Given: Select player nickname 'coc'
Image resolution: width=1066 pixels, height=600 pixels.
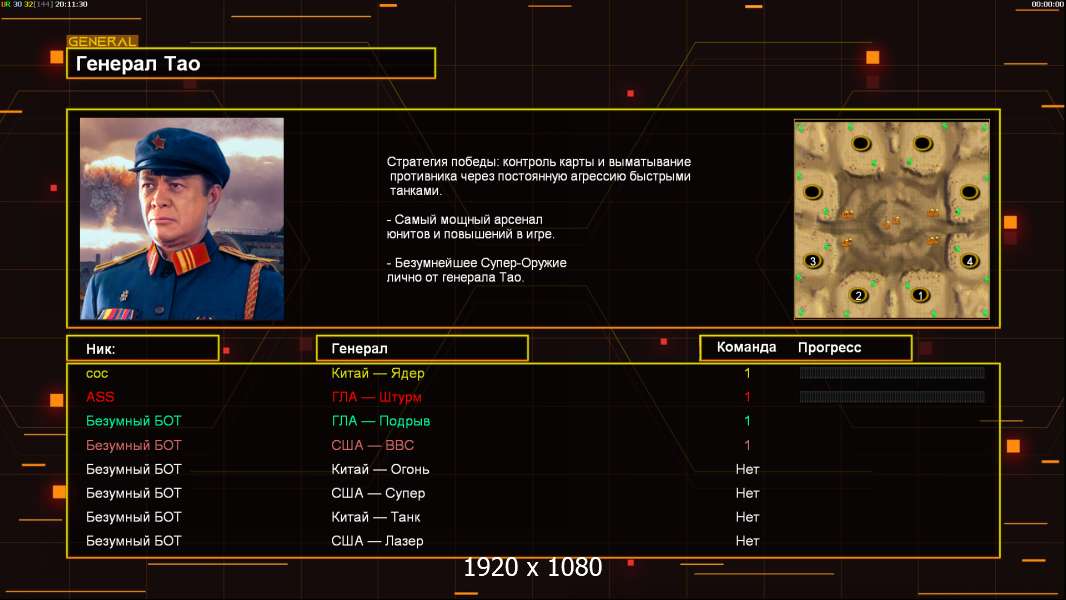Looking at the screenshot, I should (x=97, y=373).
